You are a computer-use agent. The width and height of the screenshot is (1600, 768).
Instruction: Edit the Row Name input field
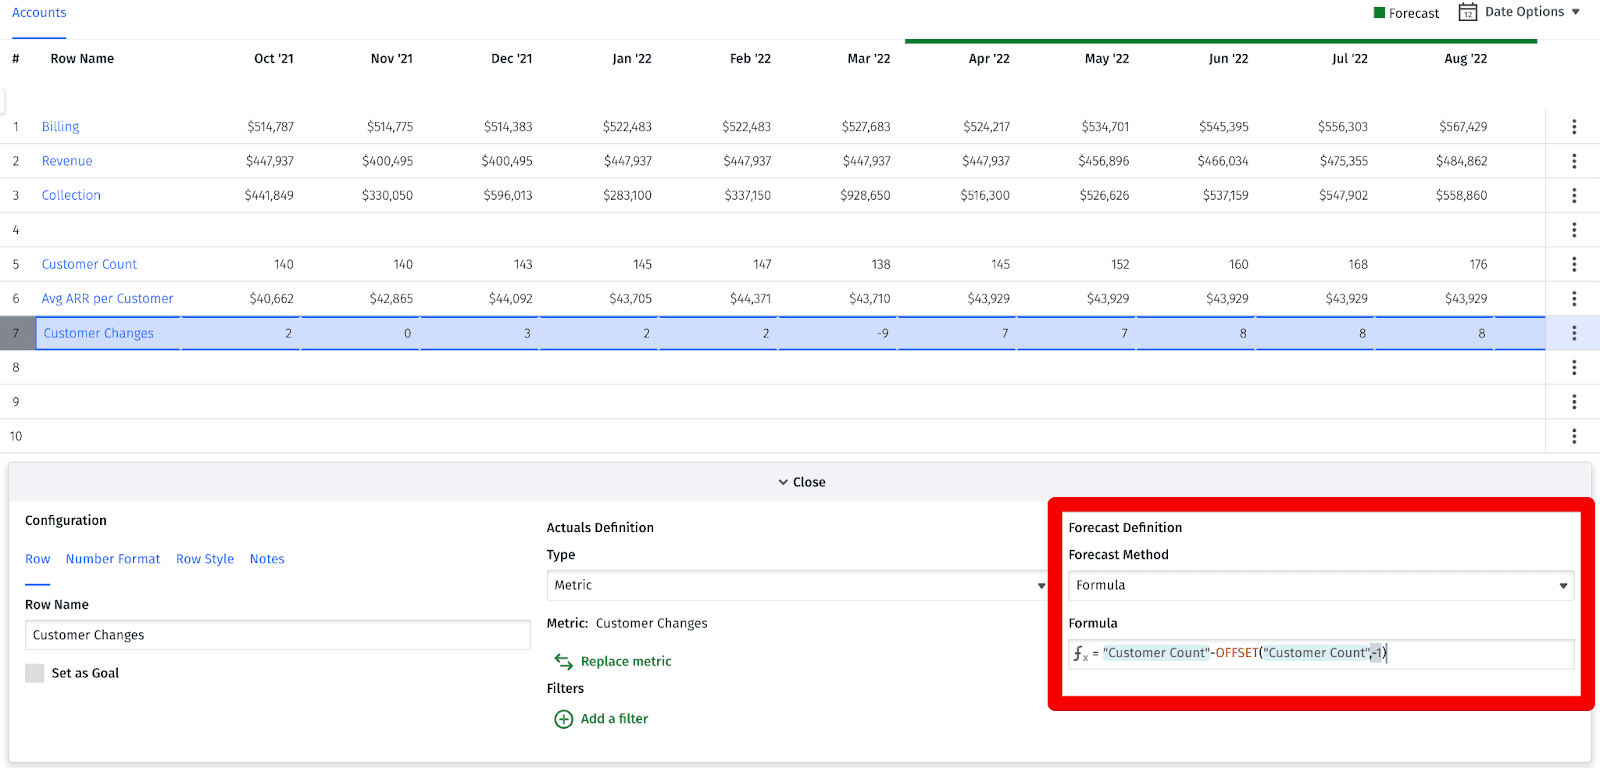[x=277, y=635]
